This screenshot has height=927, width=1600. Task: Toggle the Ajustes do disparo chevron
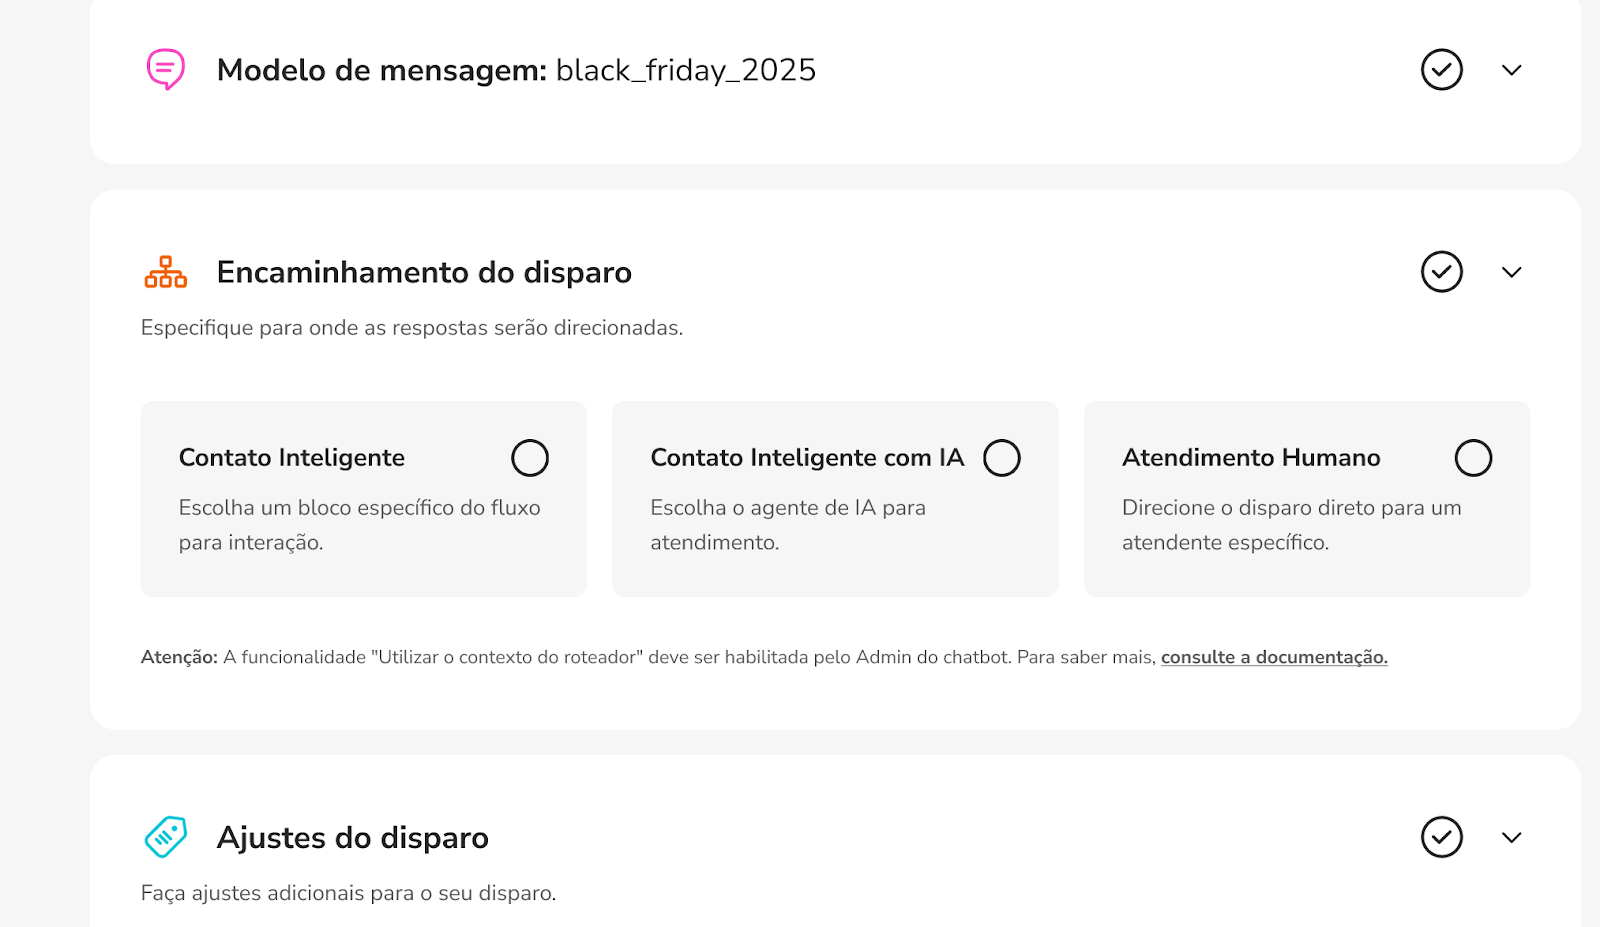click(1511, 837)
